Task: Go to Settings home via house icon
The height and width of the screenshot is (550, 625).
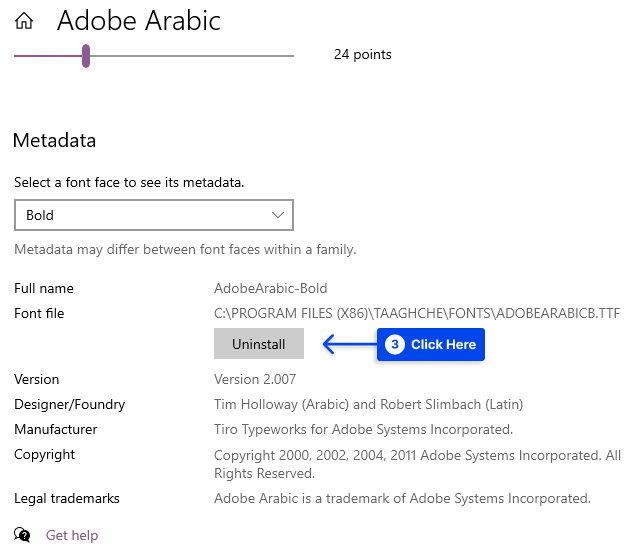Action: (24, 21)
